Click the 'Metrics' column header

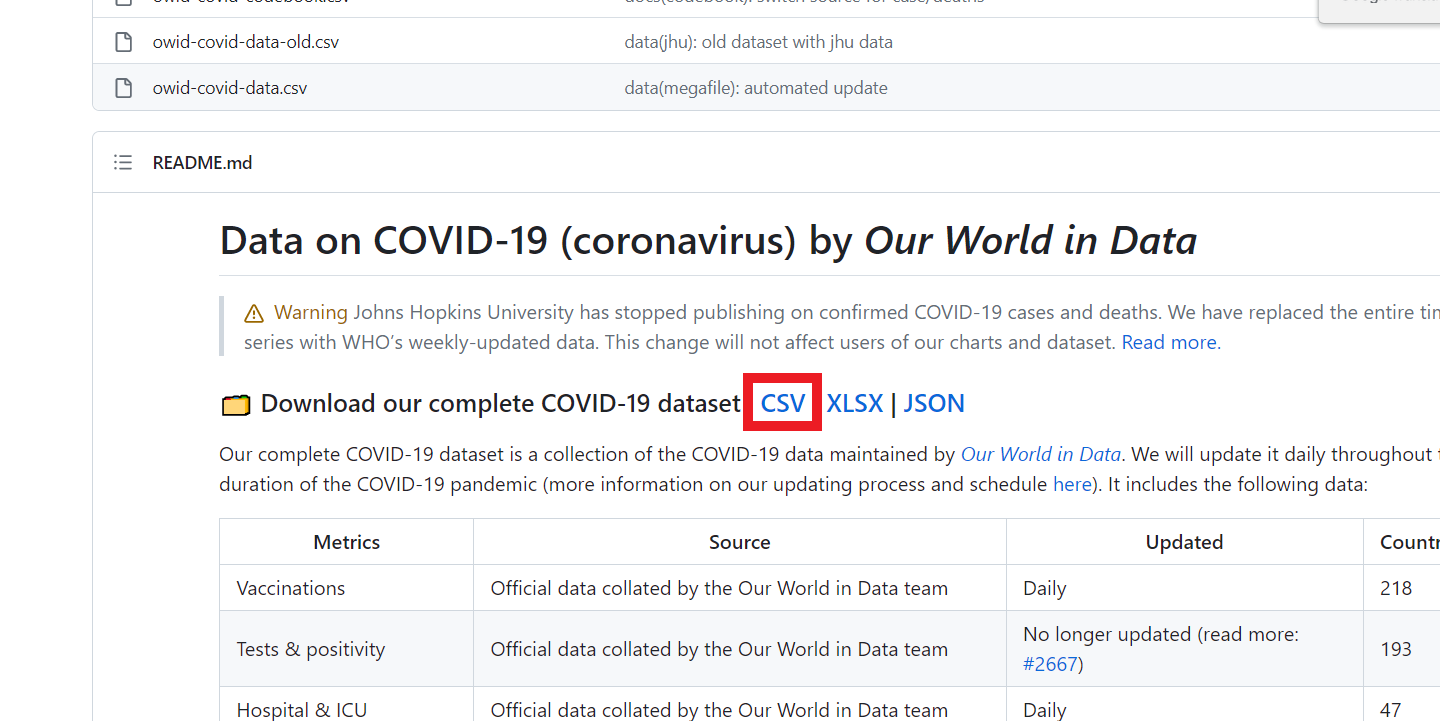[x=347, y=542]
